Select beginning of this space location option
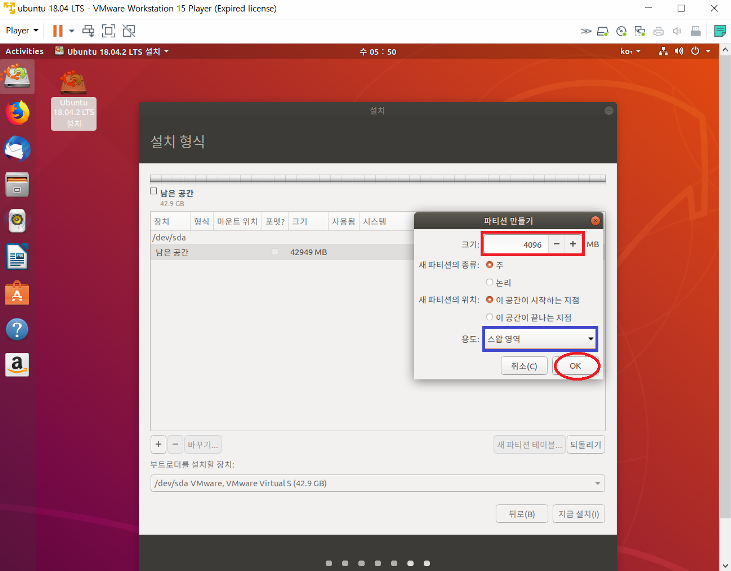Image resolution: width=731 pixels, height=571 pixels. pos(490,300)
